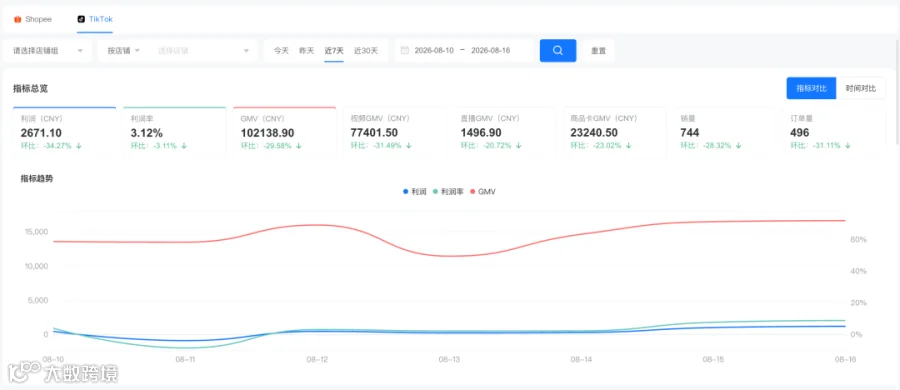Edit the end date 2026-08-16
The width and height of the screenshot is (900, 390).
pos(491,51)
